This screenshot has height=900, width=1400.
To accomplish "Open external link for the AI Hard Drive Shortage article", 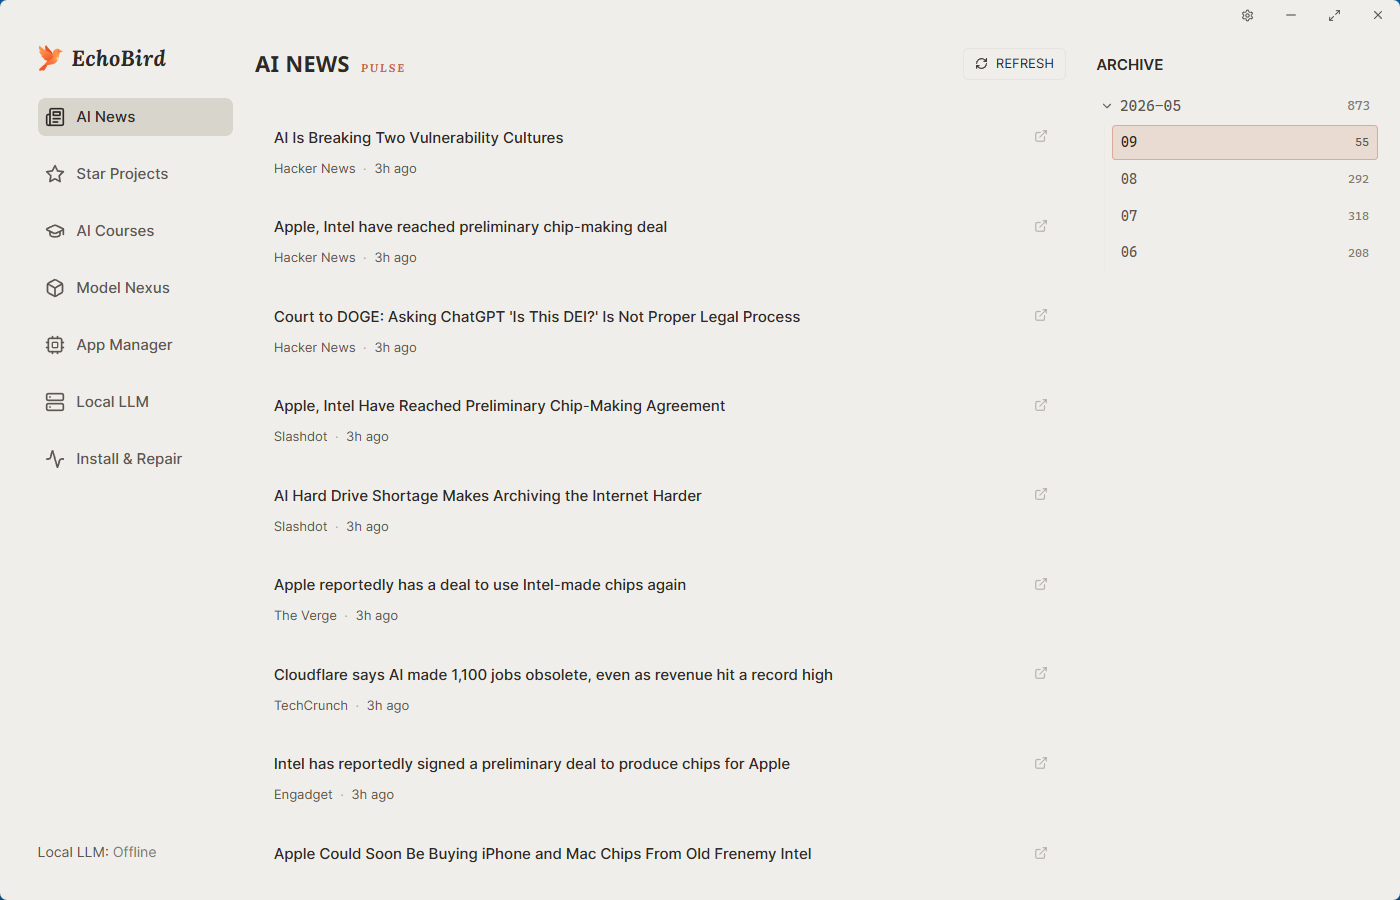I will pyautogui.click(x=1041, y=494).
